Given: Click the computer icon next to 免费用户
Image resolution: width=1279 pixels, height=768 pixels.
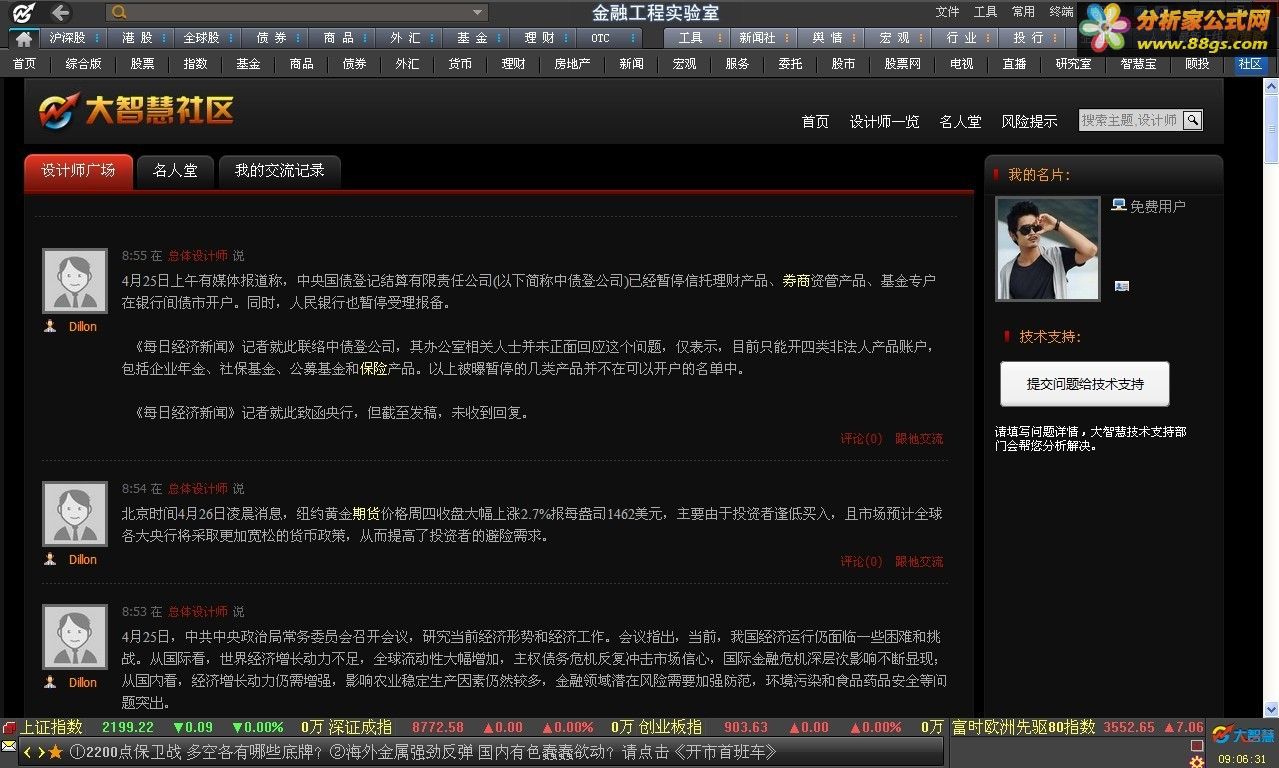Looking at the screenshot, I should (x=1118, y=205).
